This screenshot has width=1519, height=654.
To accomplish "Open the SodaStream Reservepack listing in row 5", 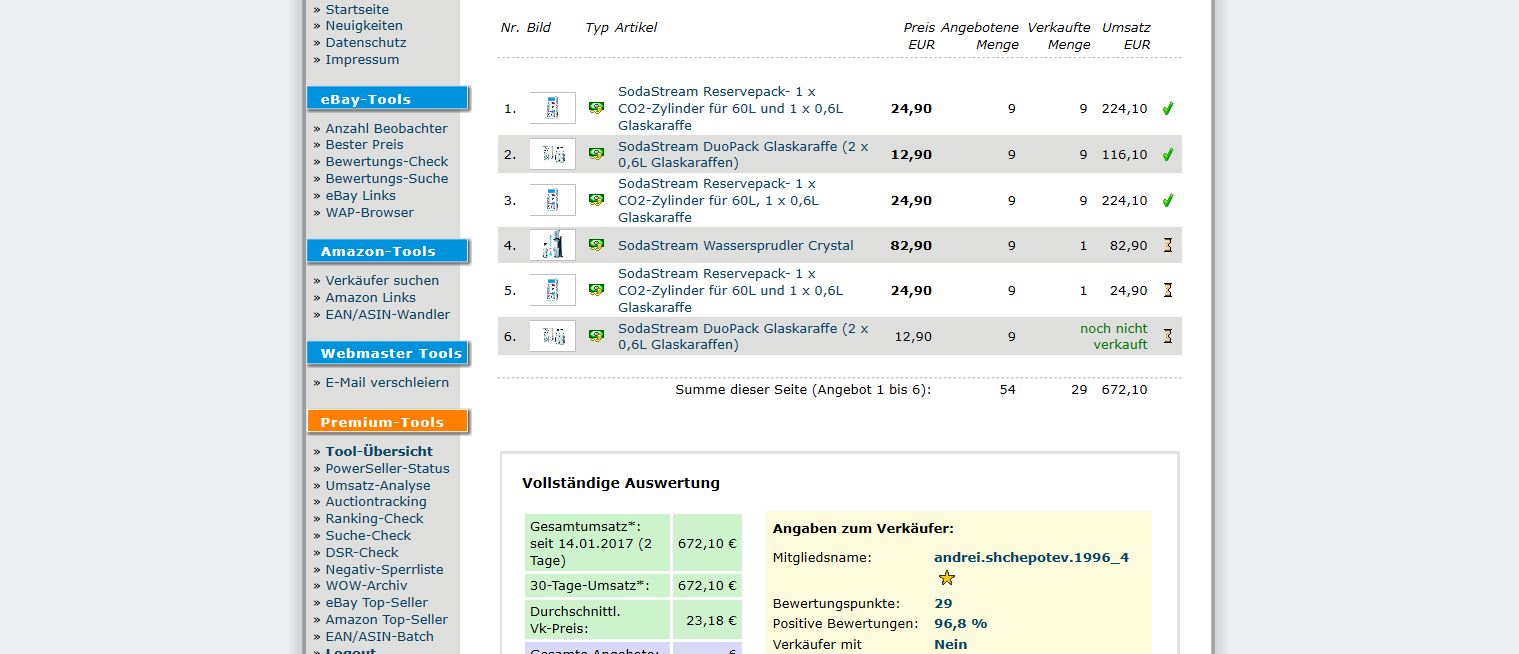I will pyautogui.click(x=730, y=290).
